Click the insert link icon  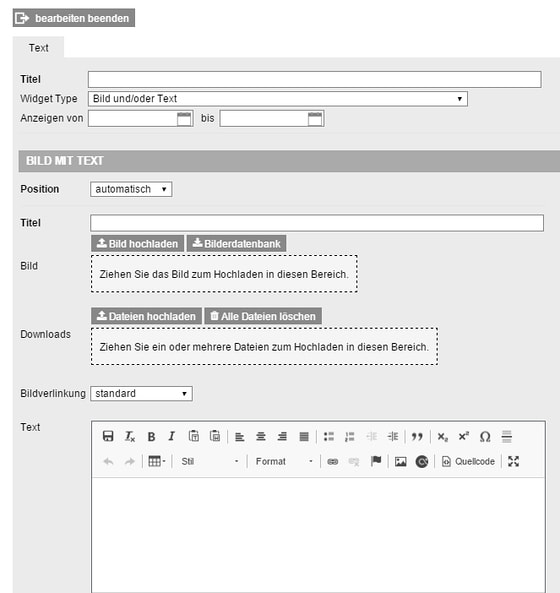pyautogui.click(x=332, y=461)
